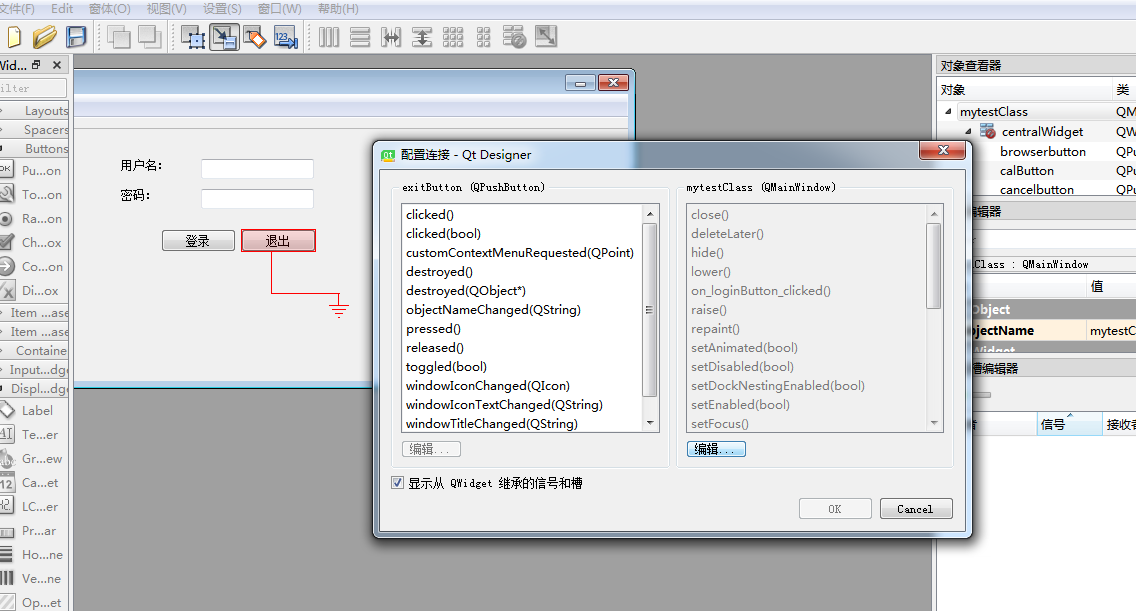The image size is (1136, 611).
Task: Apply Lay Out Horizontally in Splitter icon
Action: click(x=391, y=37)
